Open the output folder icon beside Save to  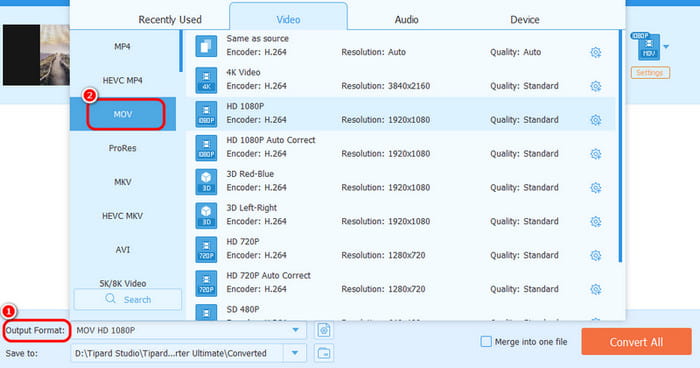(x=324, y=353)
